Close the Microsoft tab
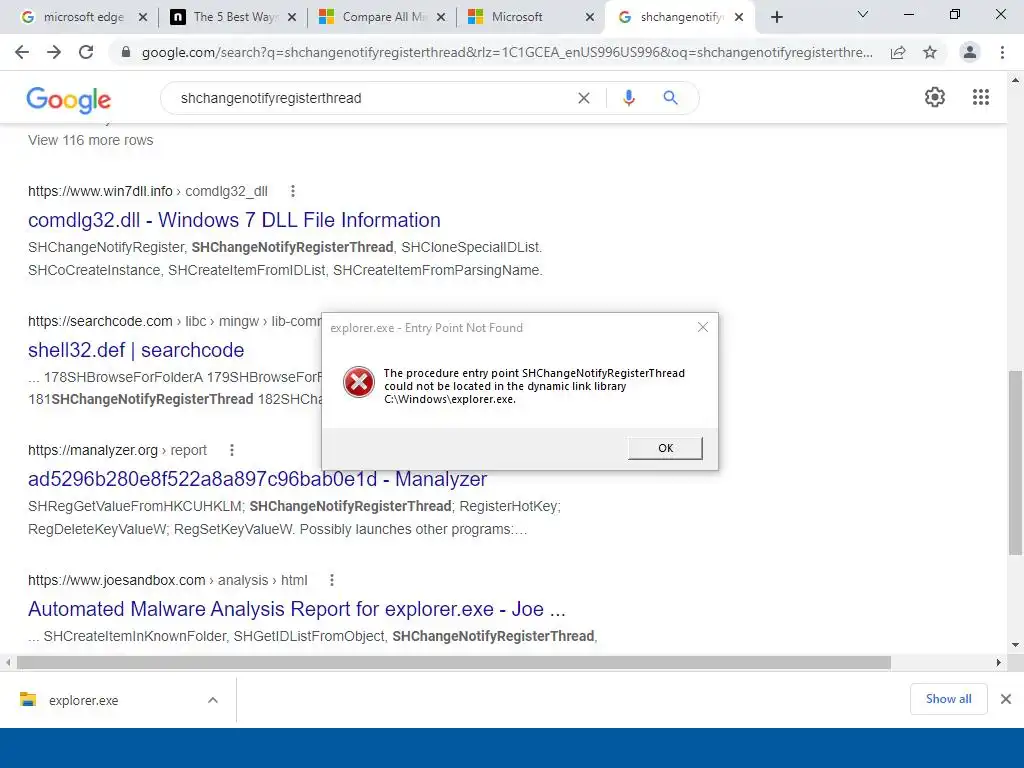 click(590, 18)
